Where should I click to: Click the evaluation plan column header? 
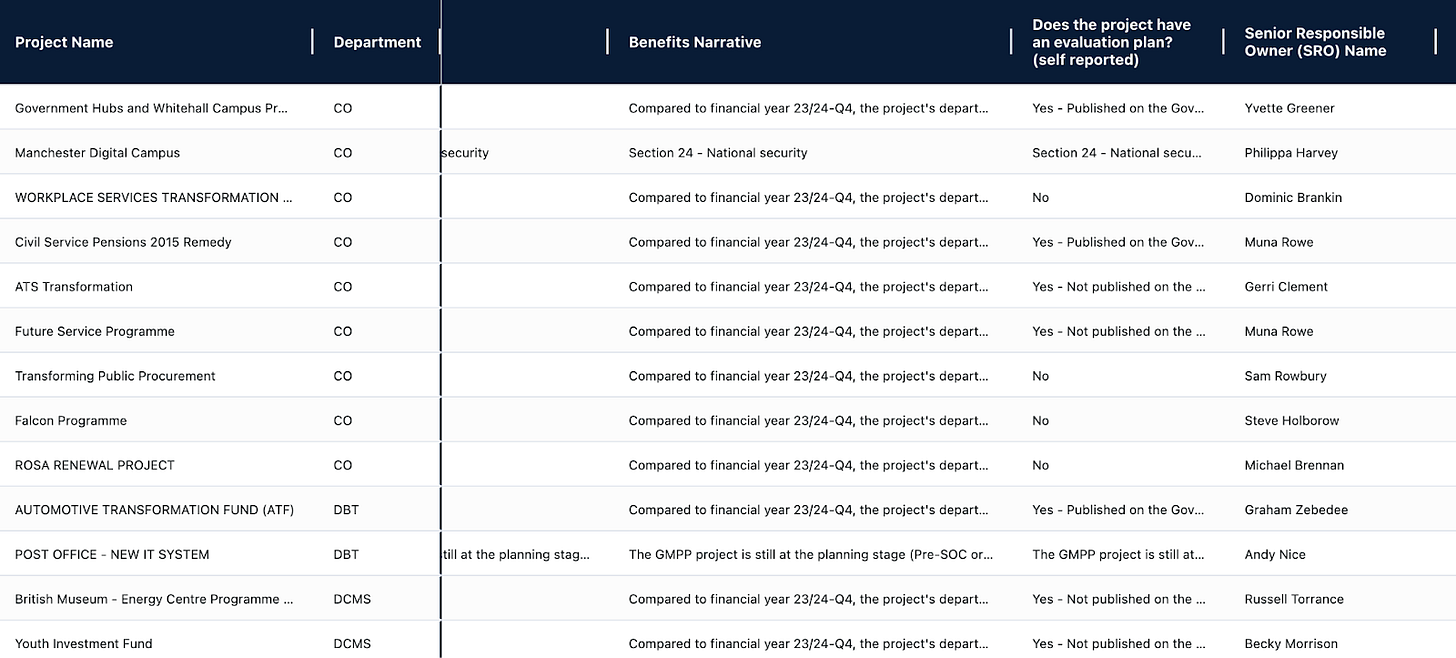point(1112,42)
